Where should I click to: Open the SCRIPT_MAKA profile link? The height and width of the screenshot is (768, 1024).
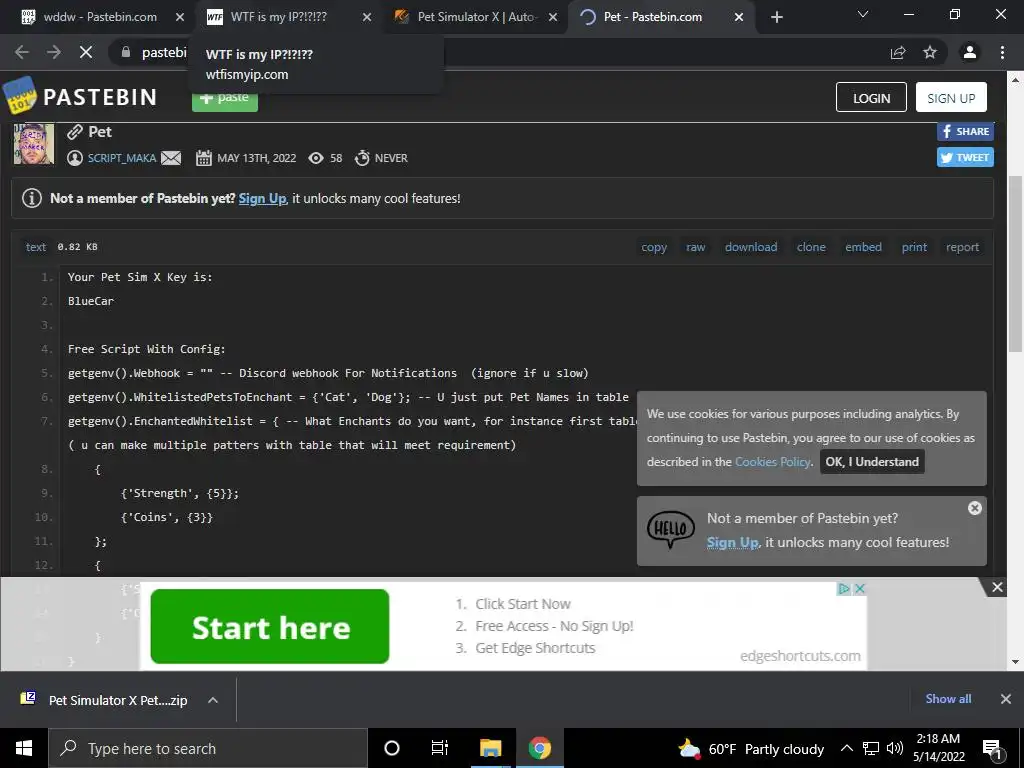(121, 158)
